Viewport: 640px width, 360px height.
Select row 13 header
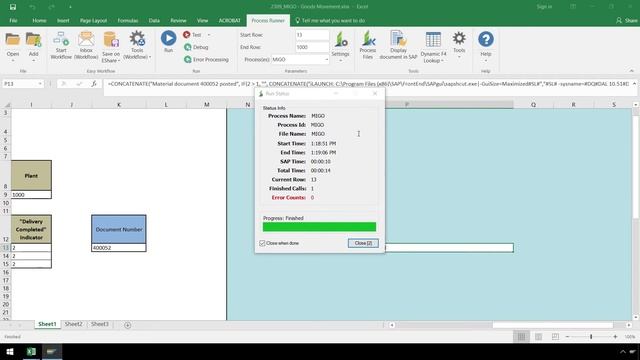pos(5,248)
